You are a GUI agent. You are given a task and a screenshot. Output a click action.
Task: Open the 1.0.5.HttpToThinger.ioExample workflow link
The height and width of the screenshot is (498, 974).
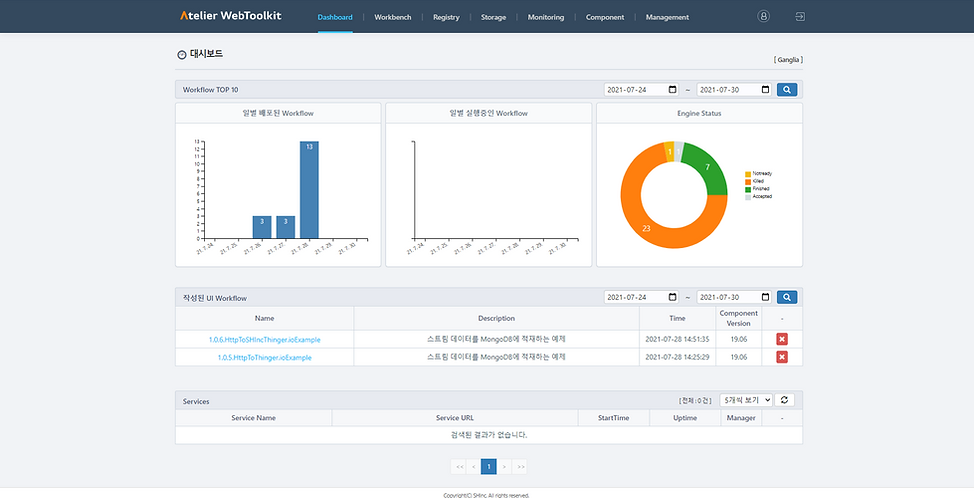[265, 358]
